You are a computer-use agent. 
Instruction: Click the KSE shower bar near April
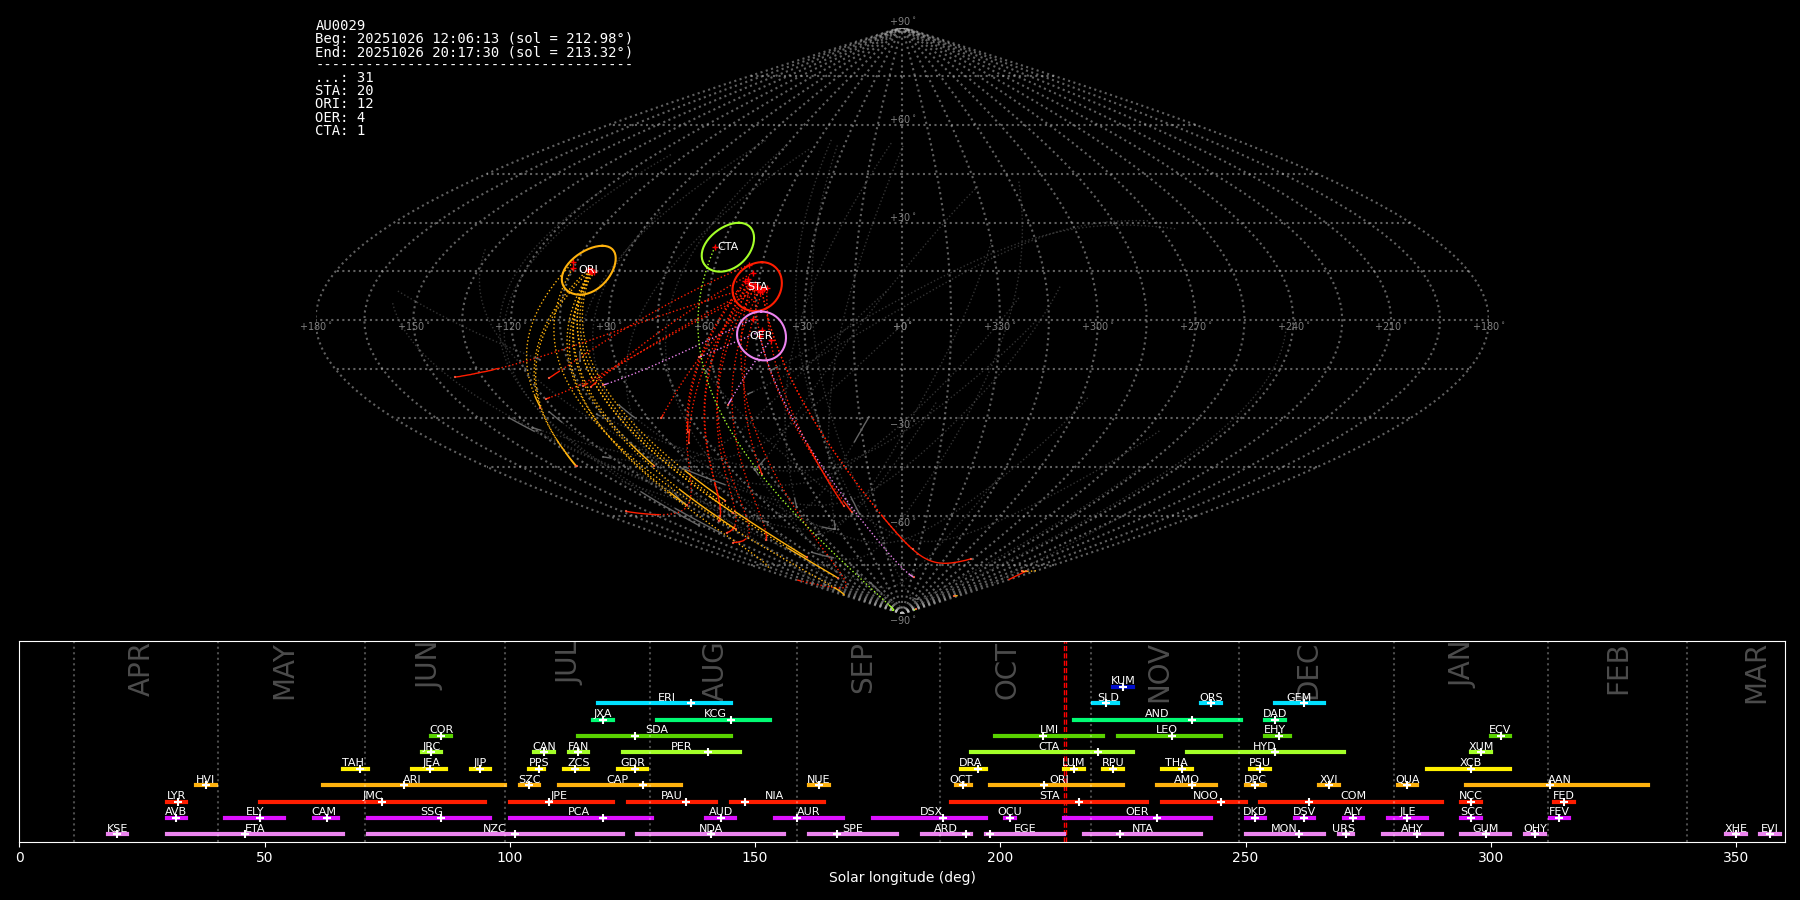[117, 834]
